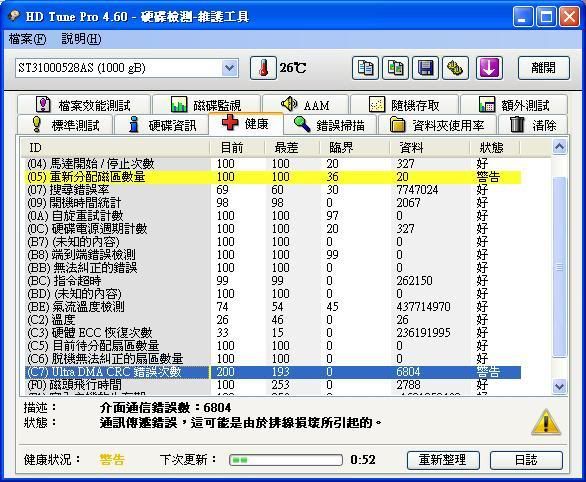Viewport: 586px width, 482px height.
Task: Select row (0C) 硬碟電源週期計數
Action: pos(274,229)
